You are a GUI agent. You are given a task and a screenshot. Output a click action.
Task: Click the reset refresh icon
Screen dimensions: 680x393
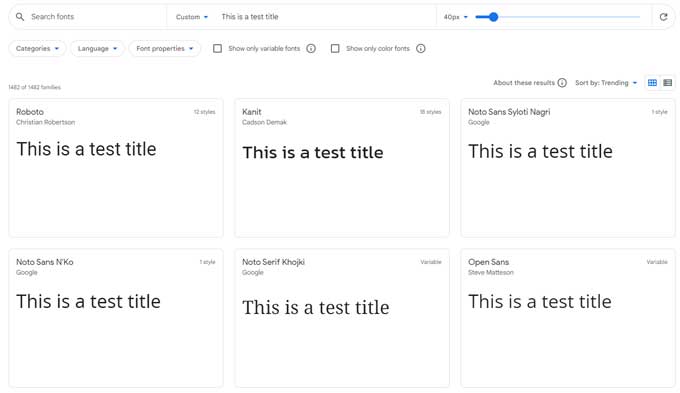tap(663, 17)
